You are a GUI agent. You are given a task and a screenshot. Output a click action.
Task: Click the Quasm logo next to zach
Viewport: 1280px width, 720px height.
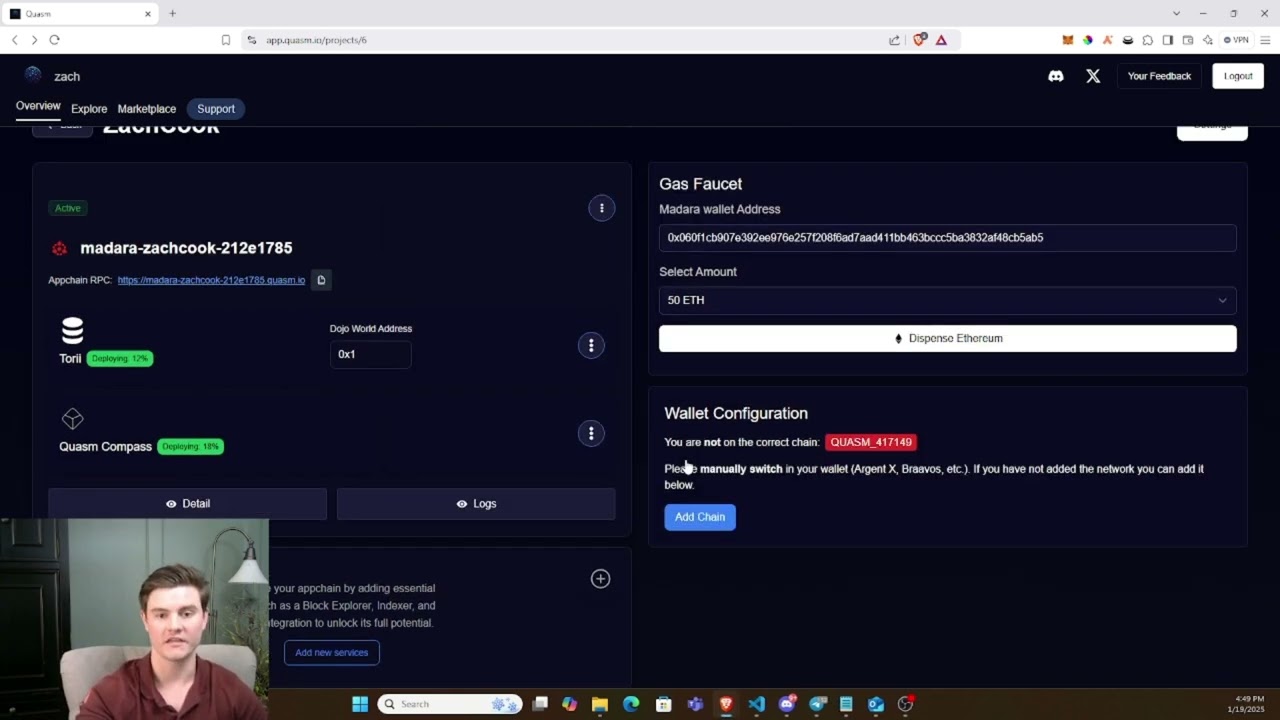(x=33, y=75)
